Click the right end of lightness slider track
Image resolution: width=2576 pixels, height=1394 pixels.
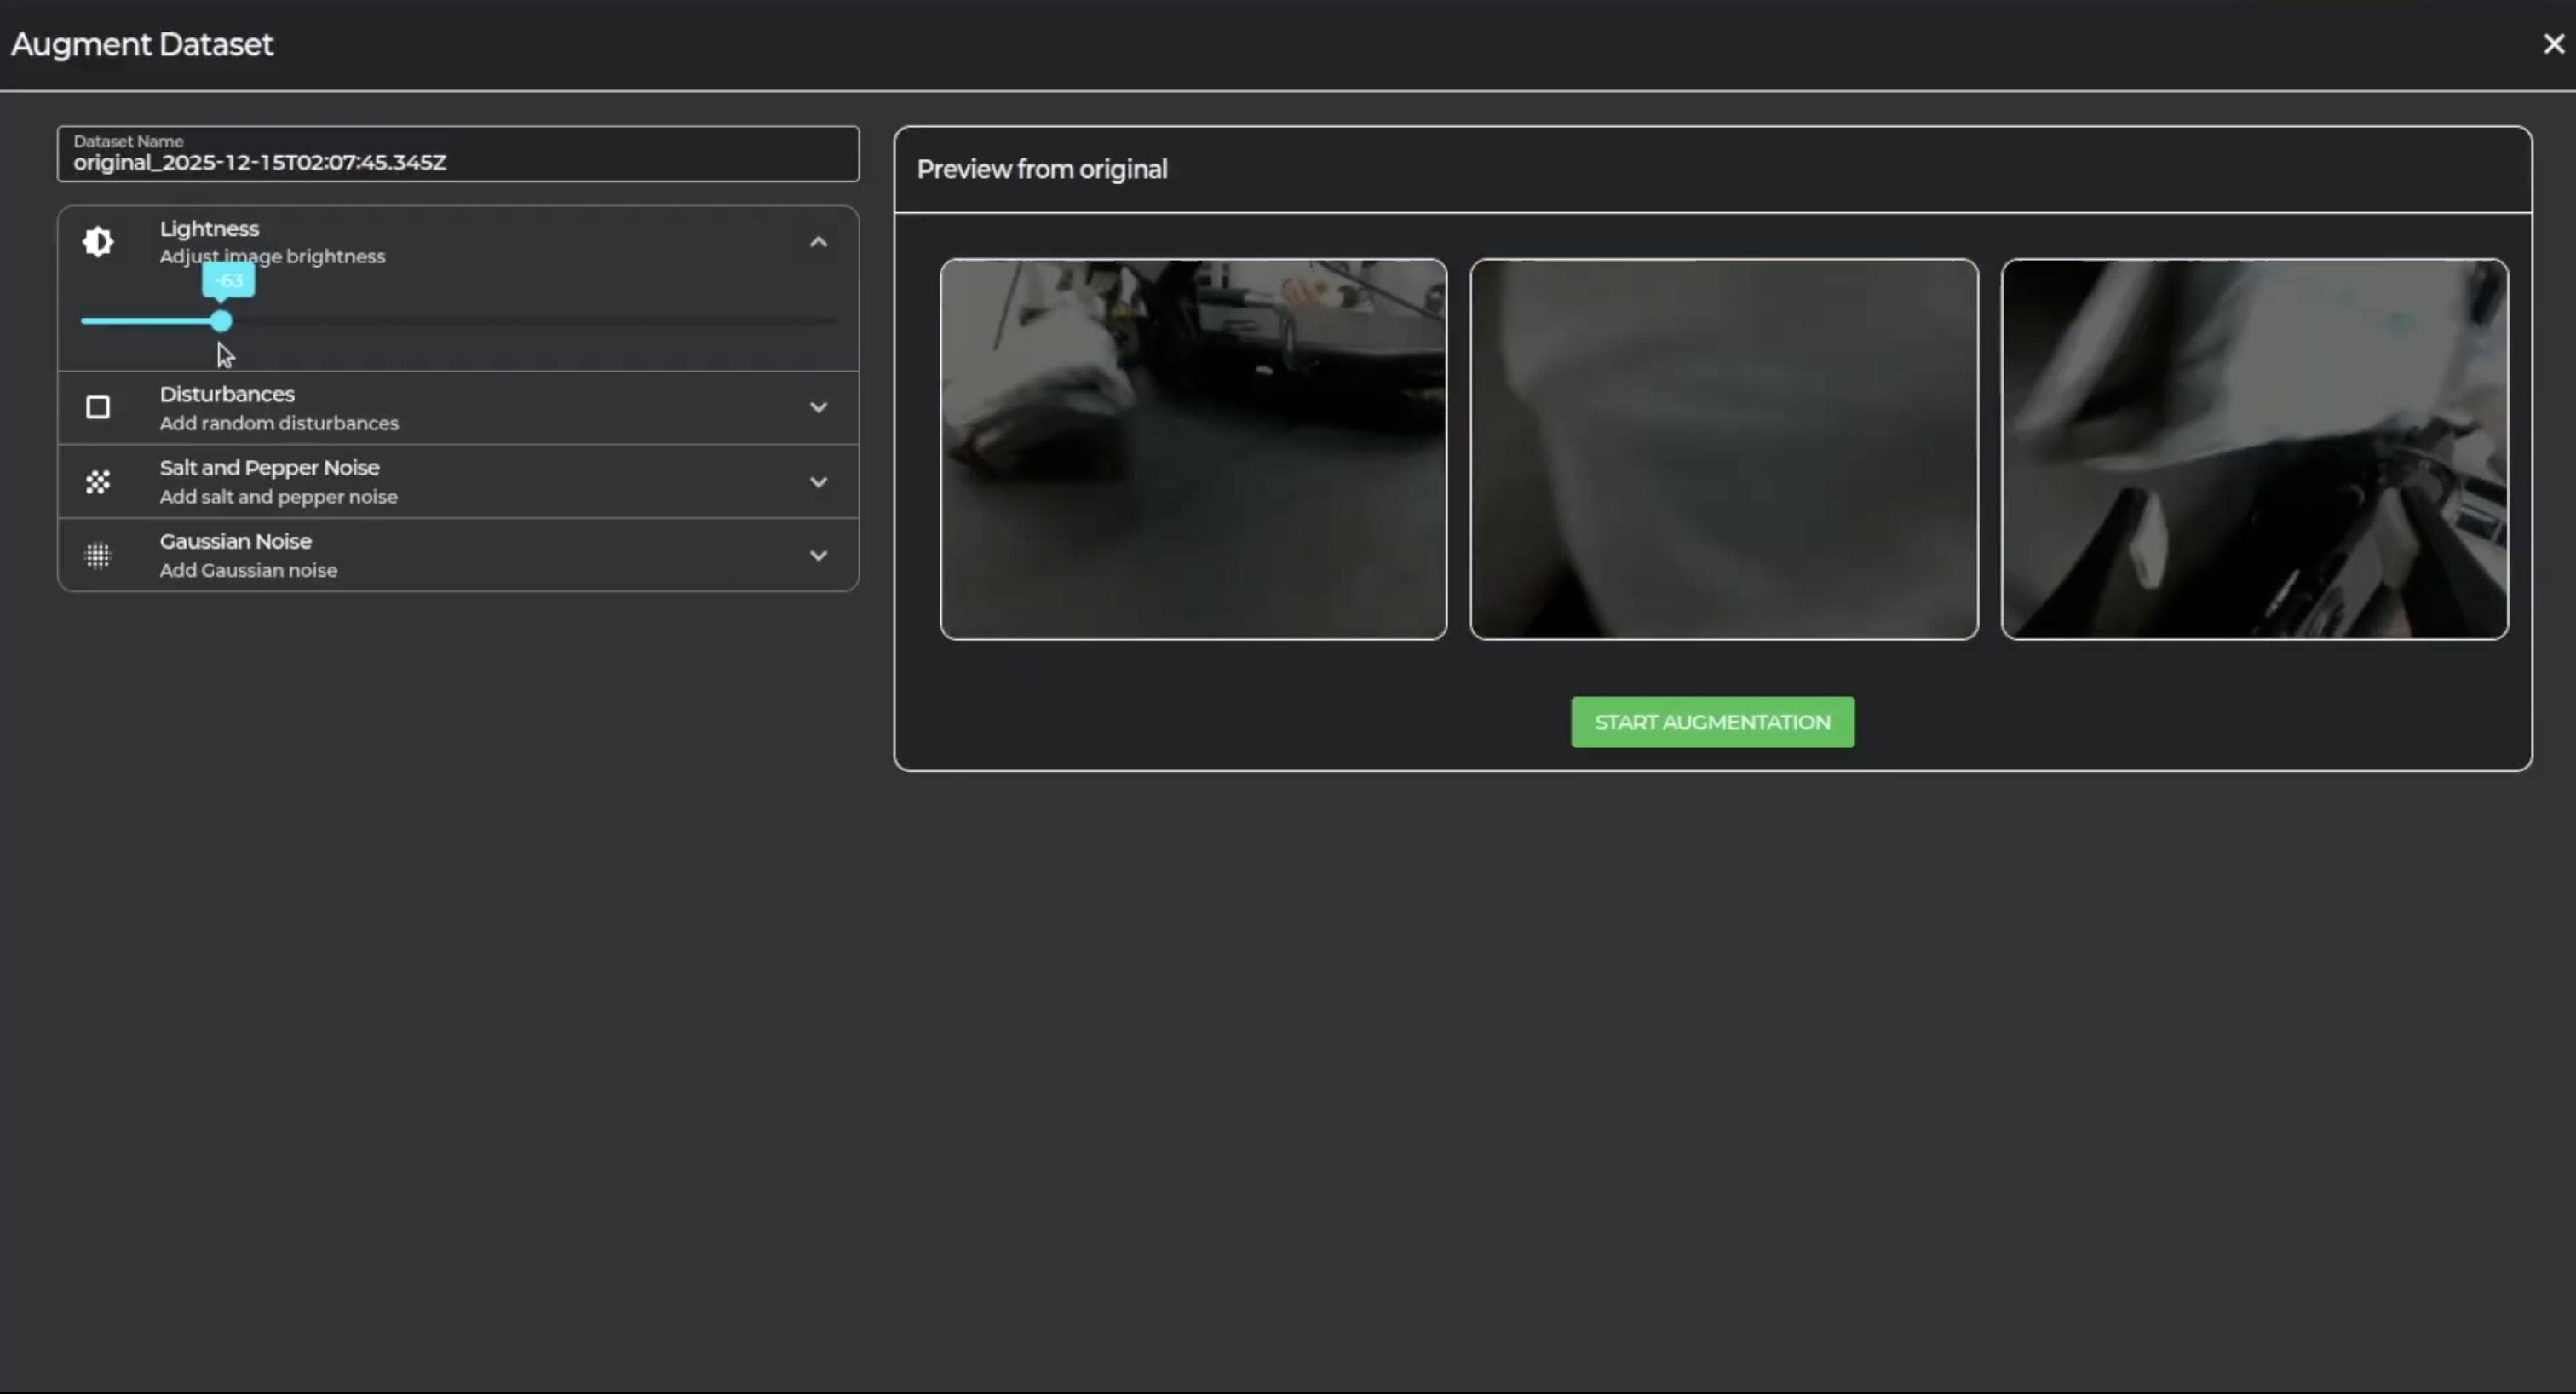(832, 321)
